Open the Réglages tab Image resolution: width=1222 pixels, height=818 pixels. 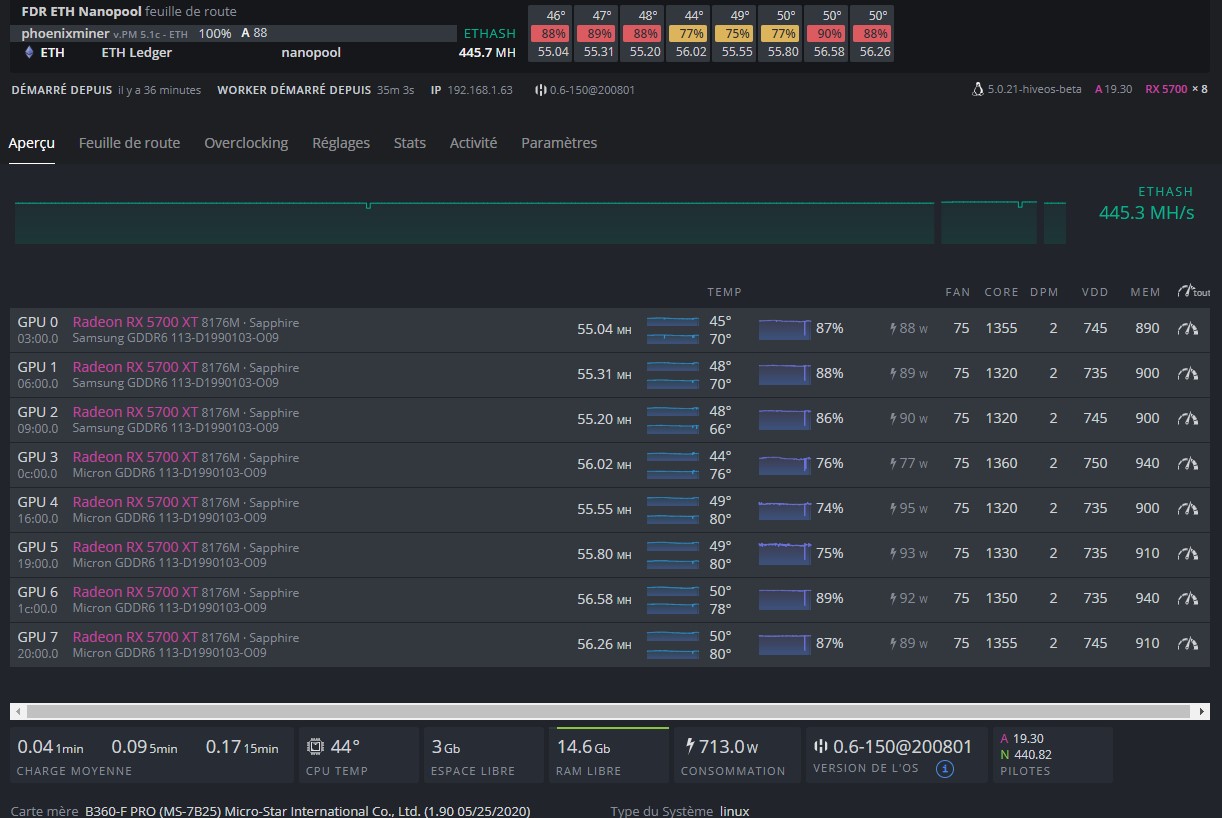coord(341,143)
